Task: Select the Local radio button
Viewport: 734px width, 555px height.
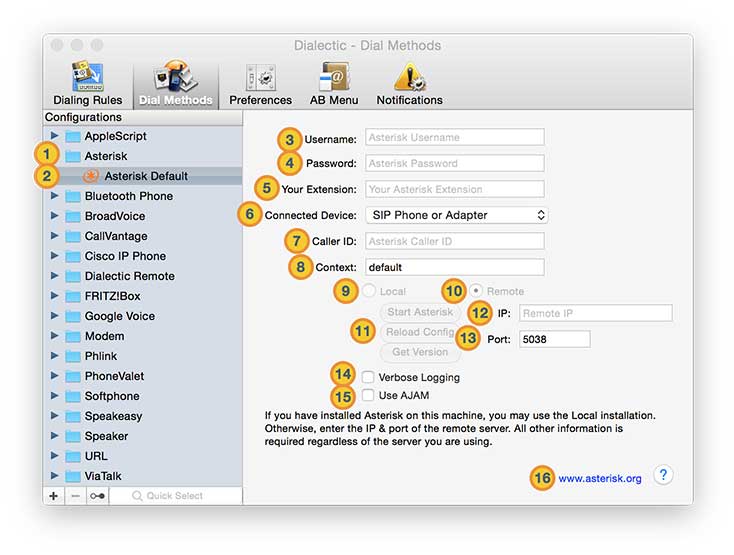Action: pos(369,291)
